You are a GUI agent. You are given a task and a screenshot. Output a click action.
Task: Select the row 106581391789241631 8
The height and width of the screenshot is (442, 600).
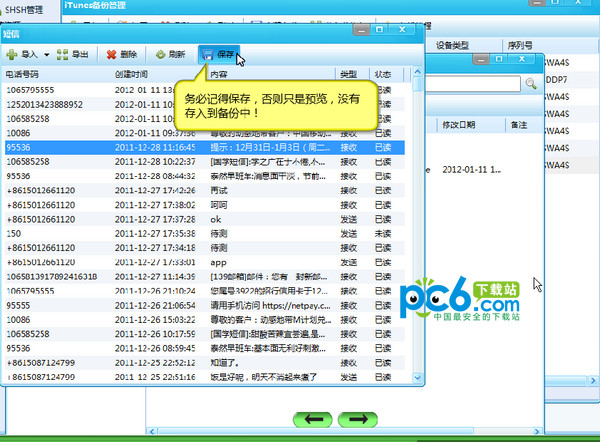[205, 277]
